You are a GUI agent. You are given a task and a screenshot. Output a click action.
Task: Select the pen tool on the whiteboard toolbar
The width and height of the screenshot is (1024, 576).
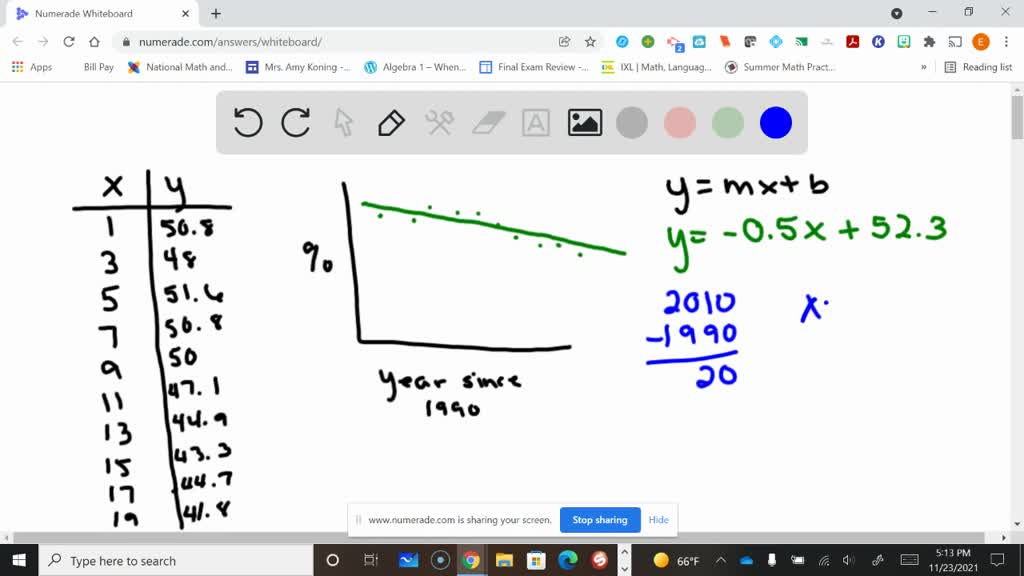coord(390,122)
